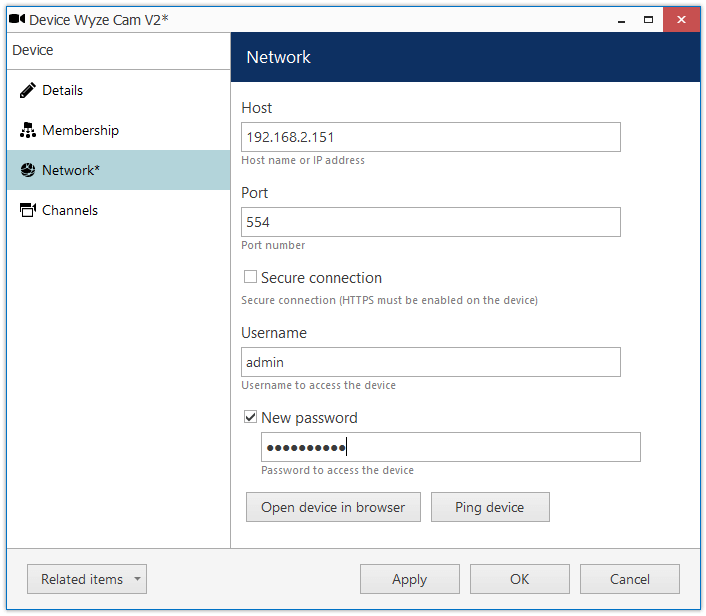
Task: Click the Apply button
Action: (x=409, y=579)
